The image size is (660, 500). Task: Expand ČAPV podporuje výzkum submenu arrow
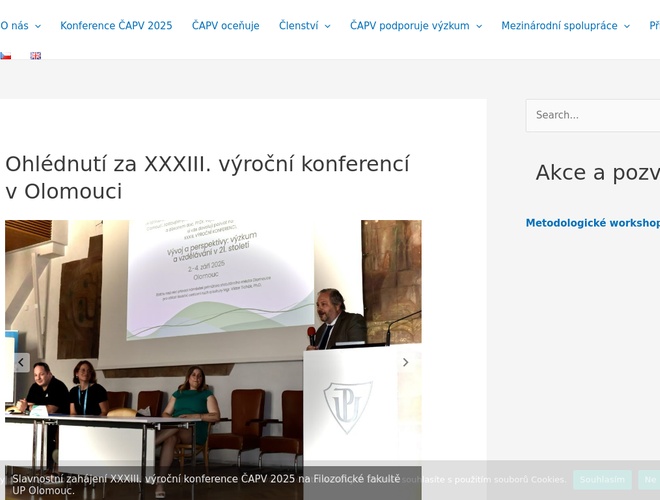pos(478,26)
